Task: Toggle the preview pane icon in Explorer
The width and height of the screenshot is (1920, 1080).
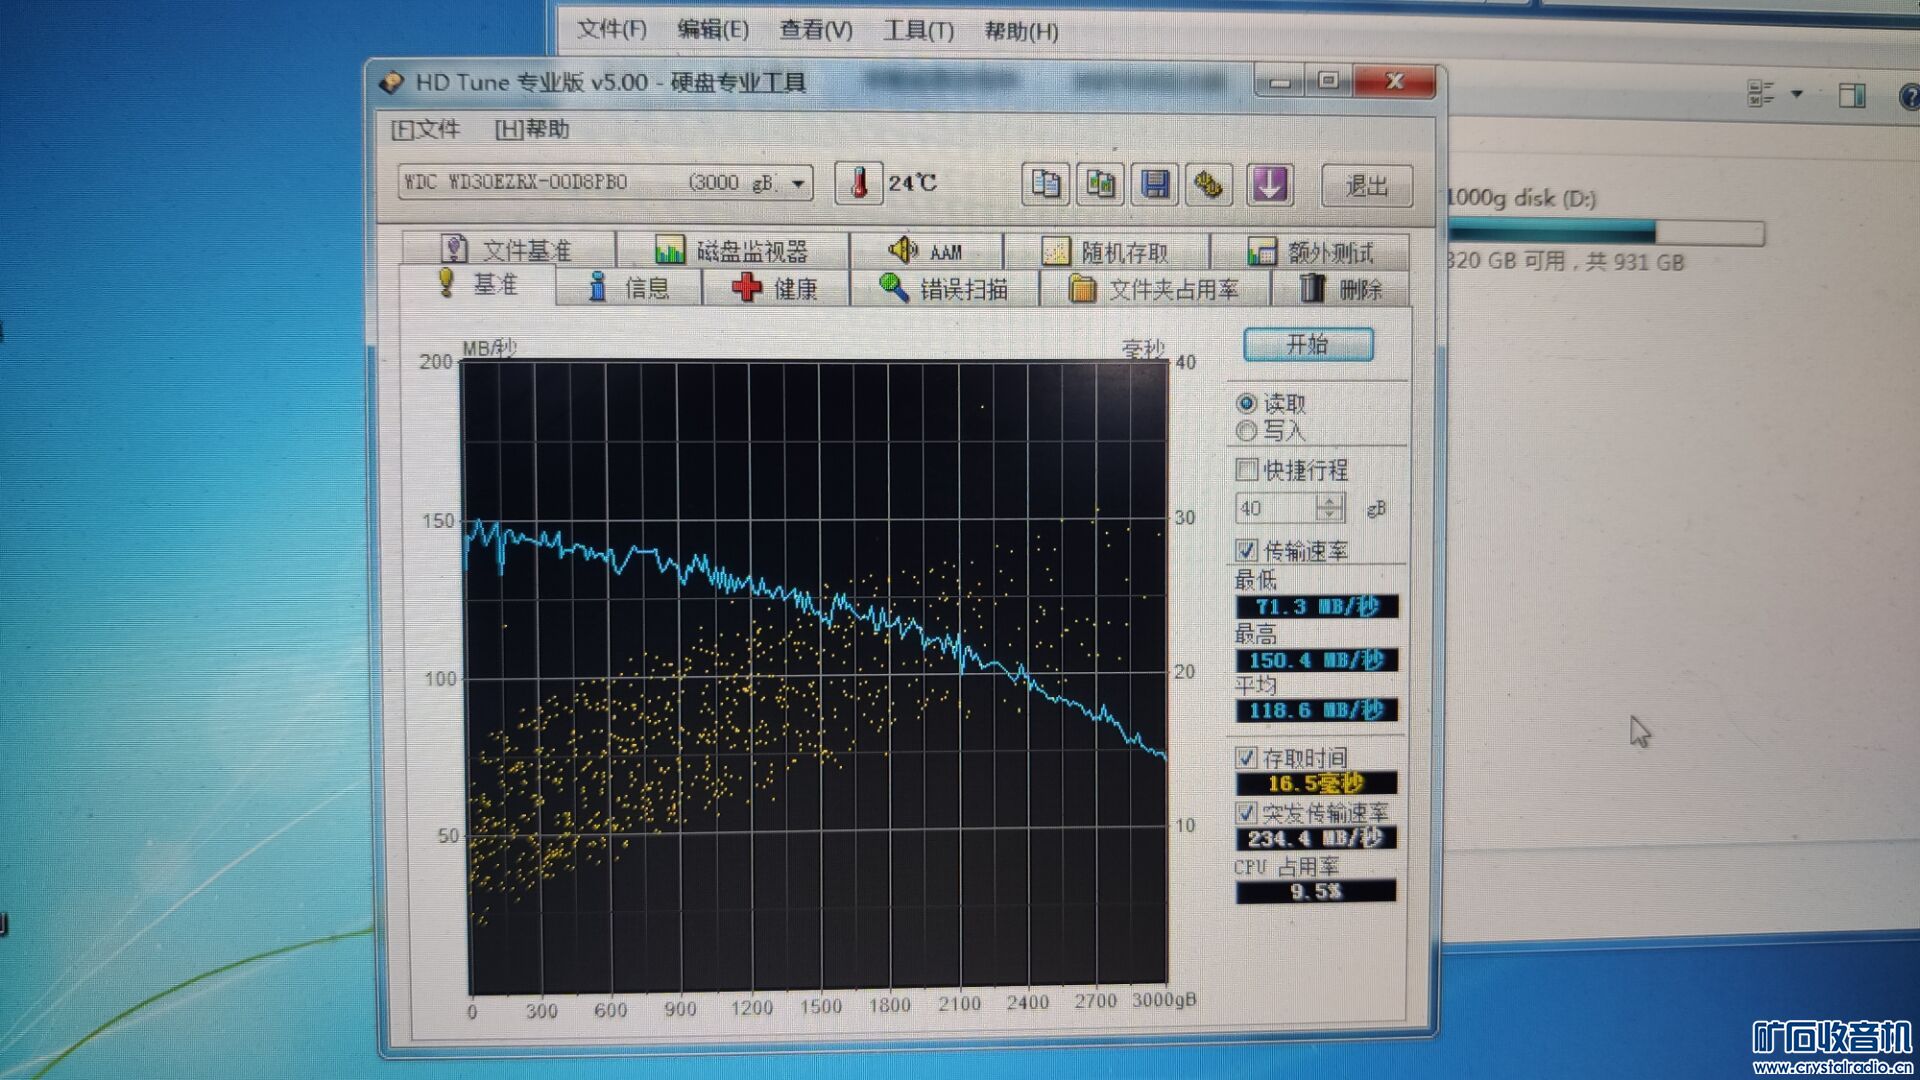Action: tap(1852, 95)
